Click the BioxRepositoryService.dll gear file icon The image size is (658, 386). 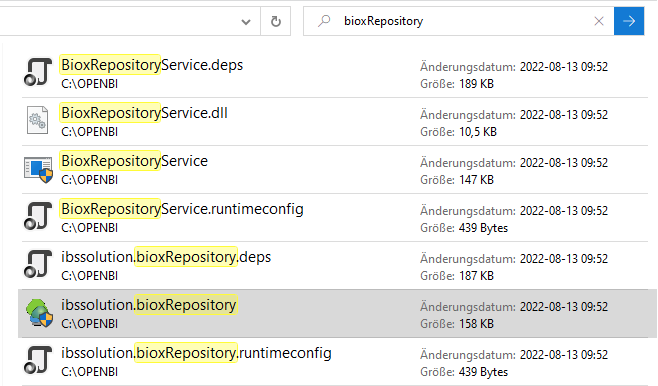pyautogui.click(x=38, y=120)
